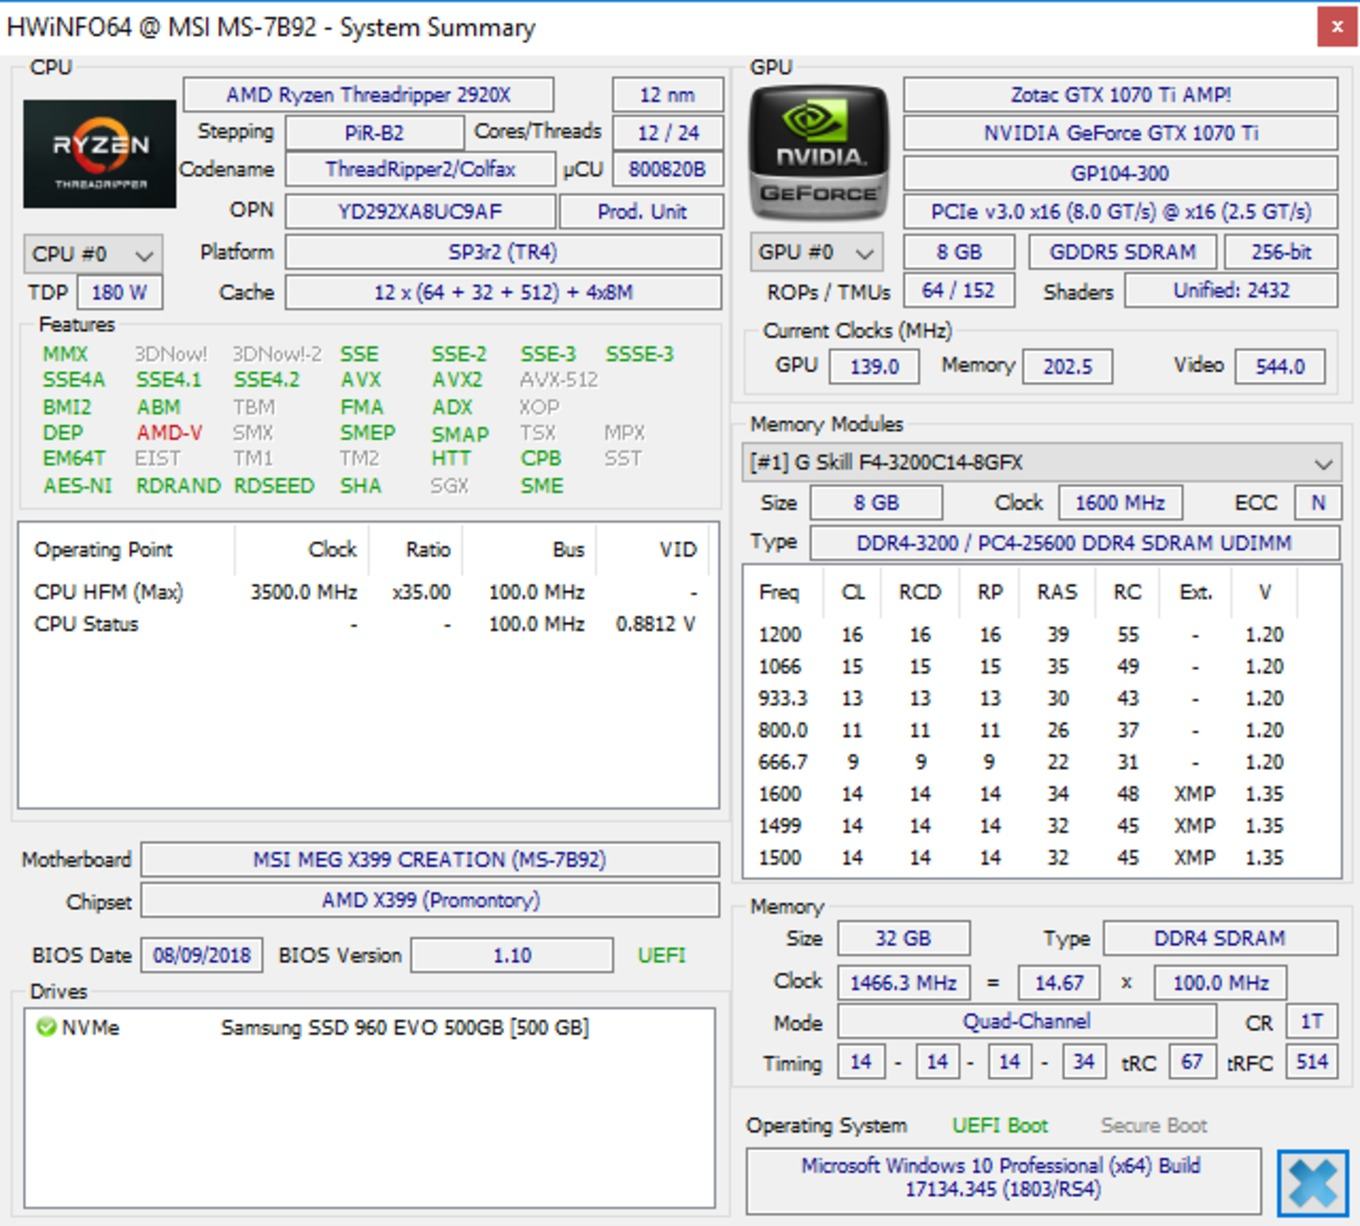The height and width of the screenshot is (1226, 1360).
Task: Click the platform field SP3r2 (TR4)
Action: pos(503,252)
